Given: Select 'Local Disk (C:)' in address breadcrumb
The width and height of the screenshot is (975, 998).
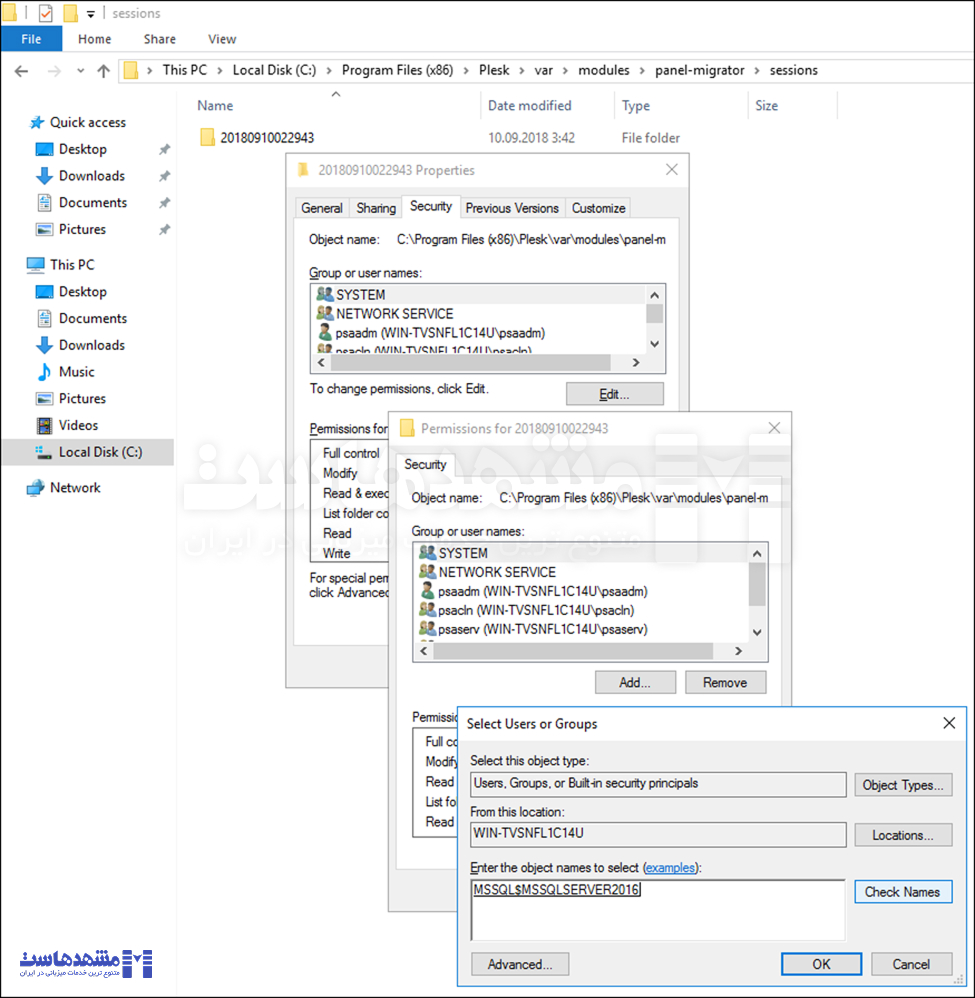Looking at the screenshot, I should [274, 70].
